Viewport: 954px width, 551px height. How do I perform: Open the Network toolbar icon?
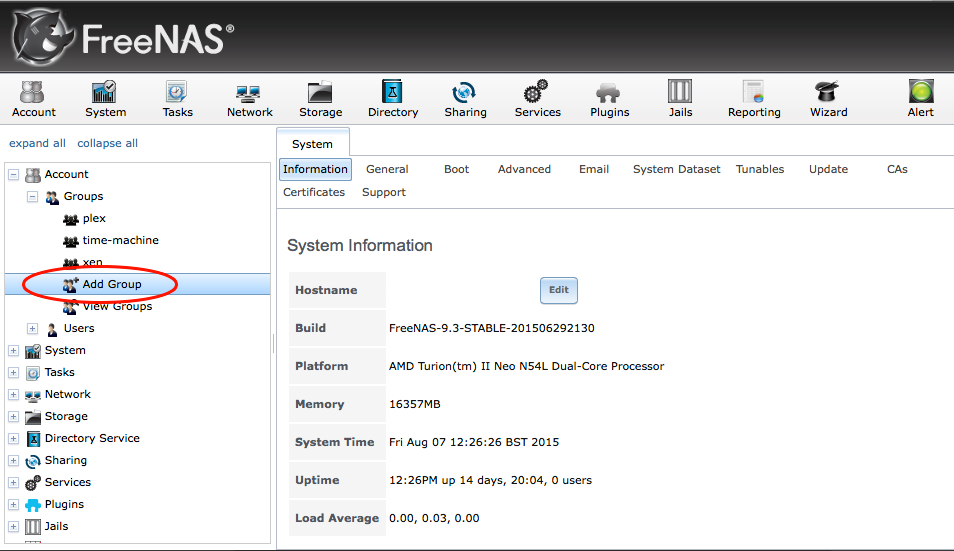coord(249,99)
